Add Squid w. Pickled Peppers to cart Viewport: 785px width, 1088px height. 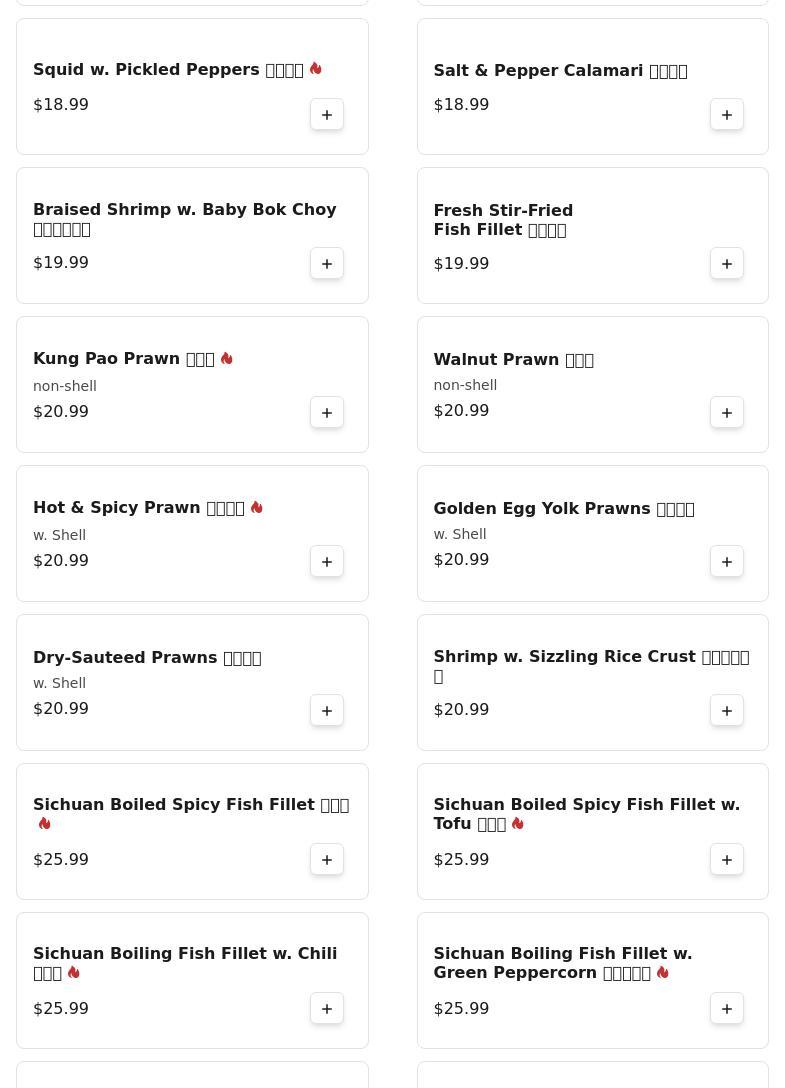point(327,115)
